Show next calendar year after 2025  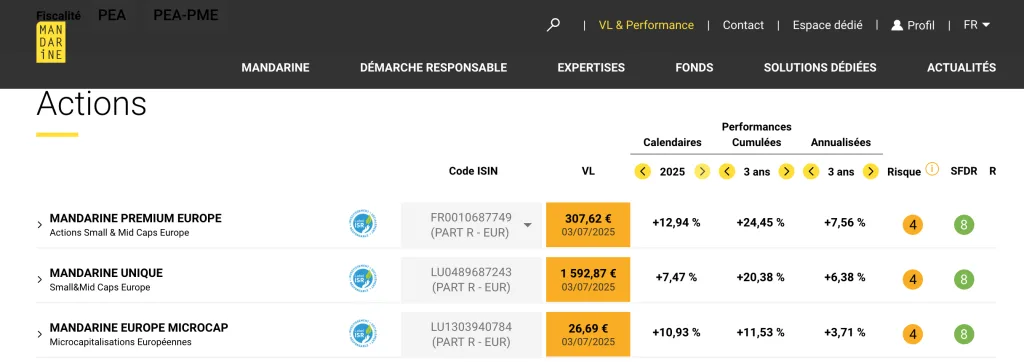(x=702, y=172)
